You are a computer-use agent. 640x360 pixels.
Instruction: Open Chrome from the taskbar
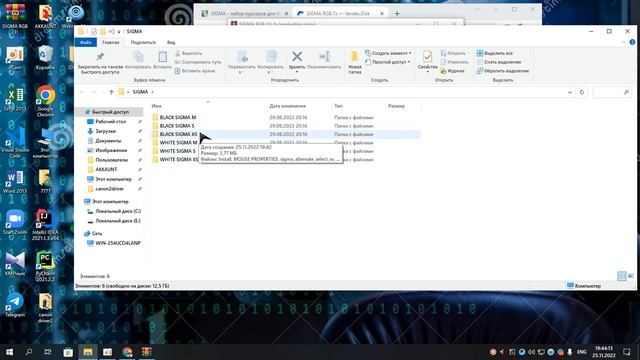127,352
